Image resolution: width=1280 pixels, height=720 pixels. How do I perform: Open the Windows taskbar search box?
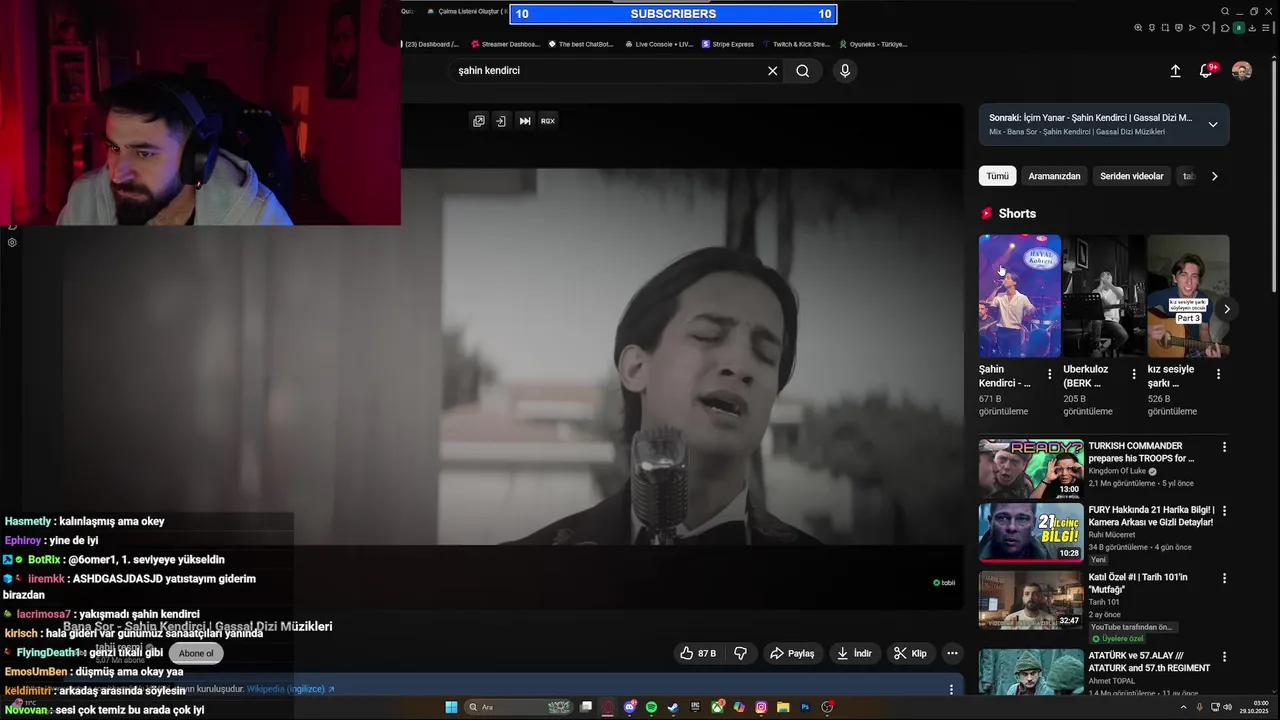pyautogui.click(x=518, y=707)
